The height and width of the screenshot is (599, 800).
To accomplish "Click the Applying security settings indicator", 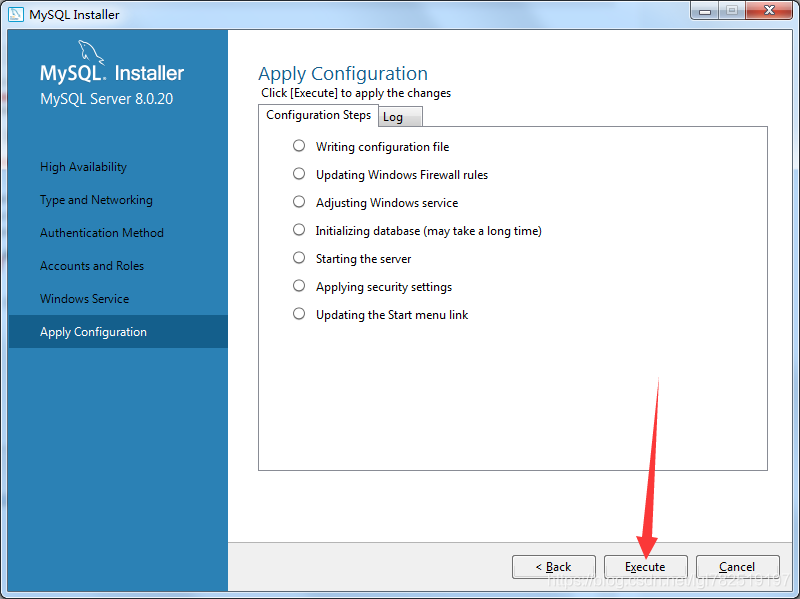I will (x=299, y=286).
